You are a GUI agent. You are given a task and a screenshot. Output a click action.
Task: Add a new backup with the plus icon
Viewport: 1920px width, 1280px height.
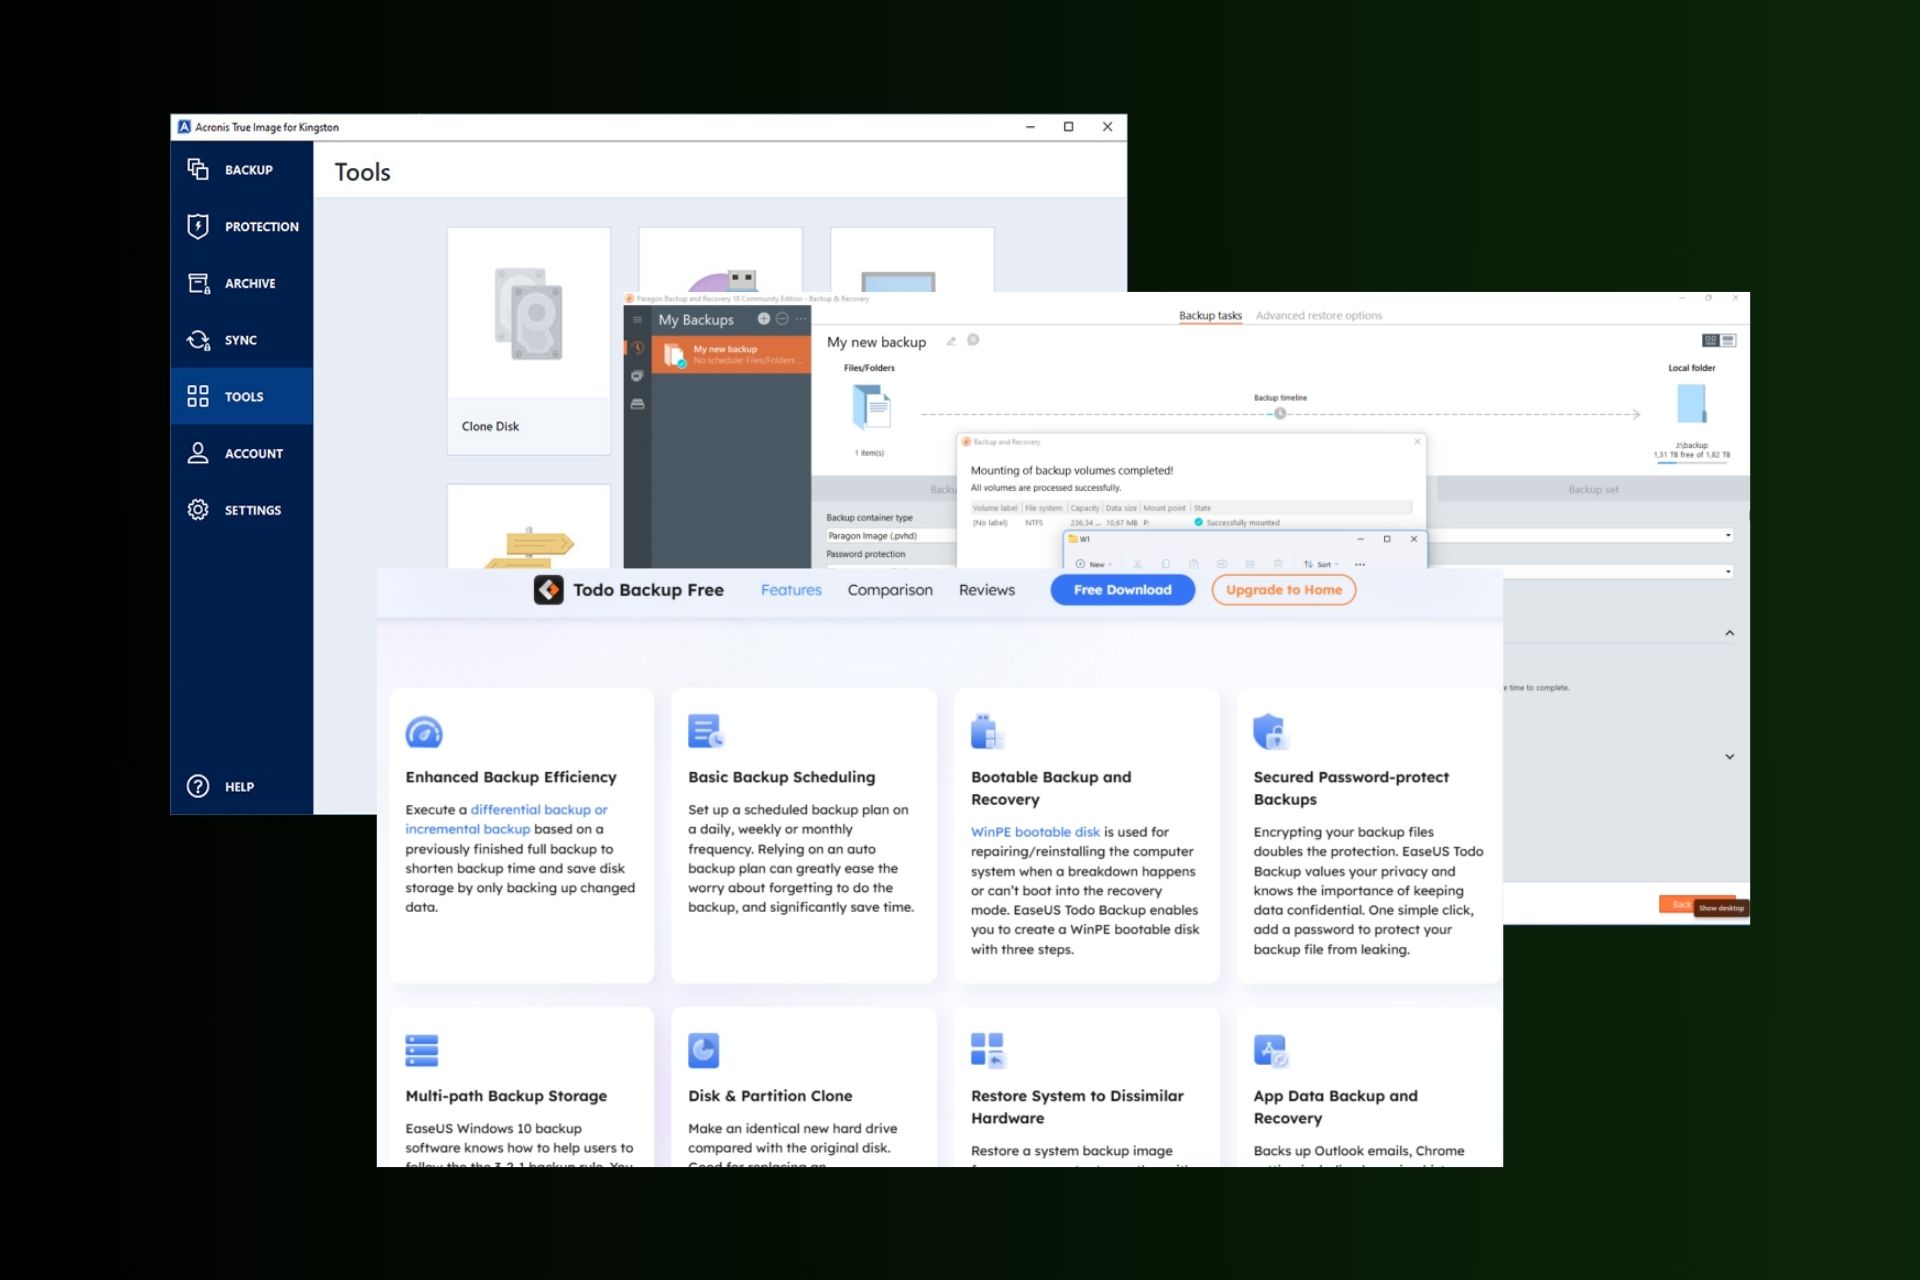(x=764, y=317)
